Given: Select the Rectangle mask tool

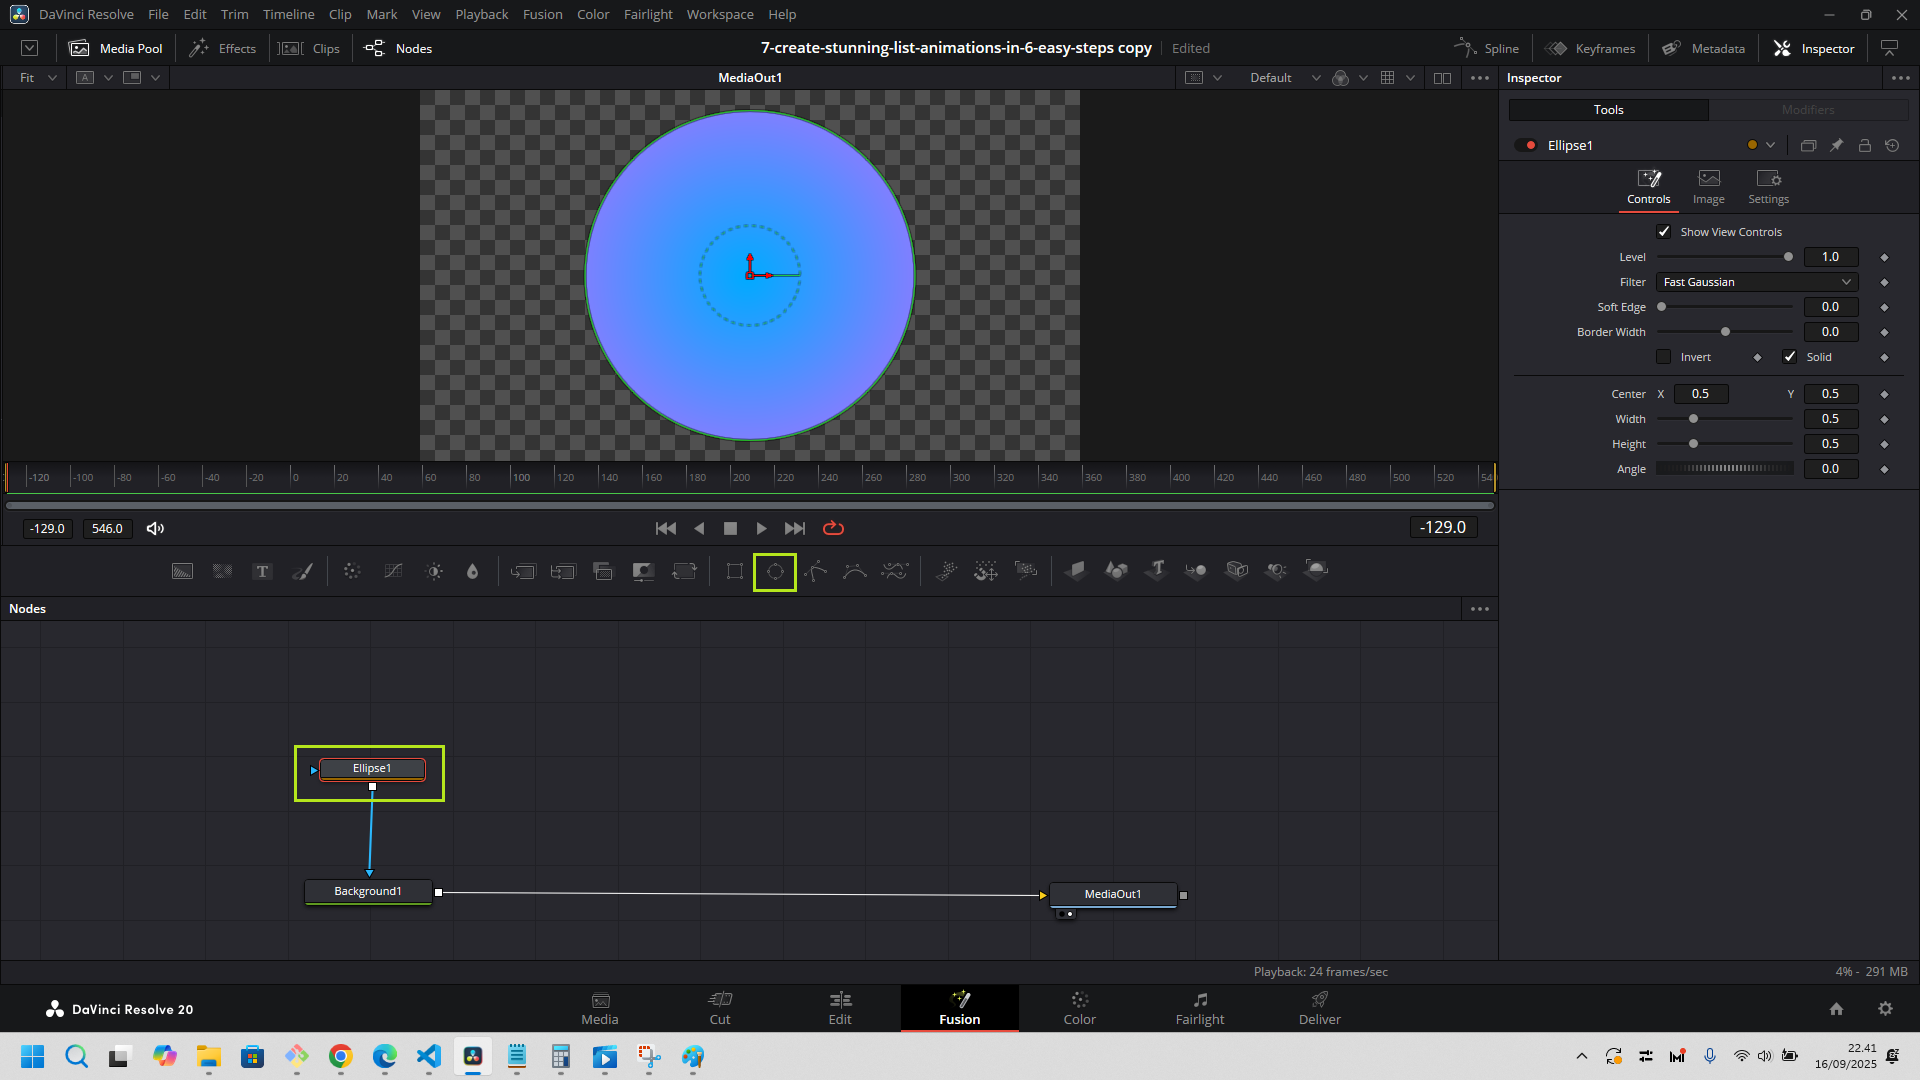Looking at the screenshot, I should point(735,571).
